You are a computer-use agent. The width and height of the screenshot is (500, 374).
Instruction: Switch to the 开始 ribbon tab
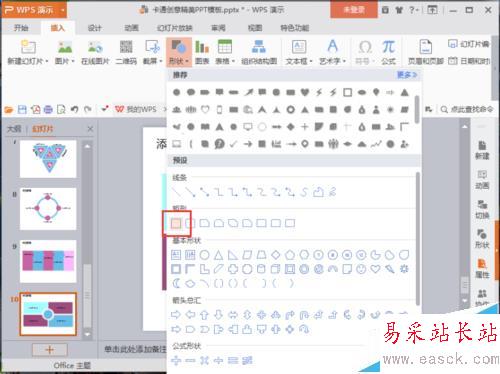21,28
